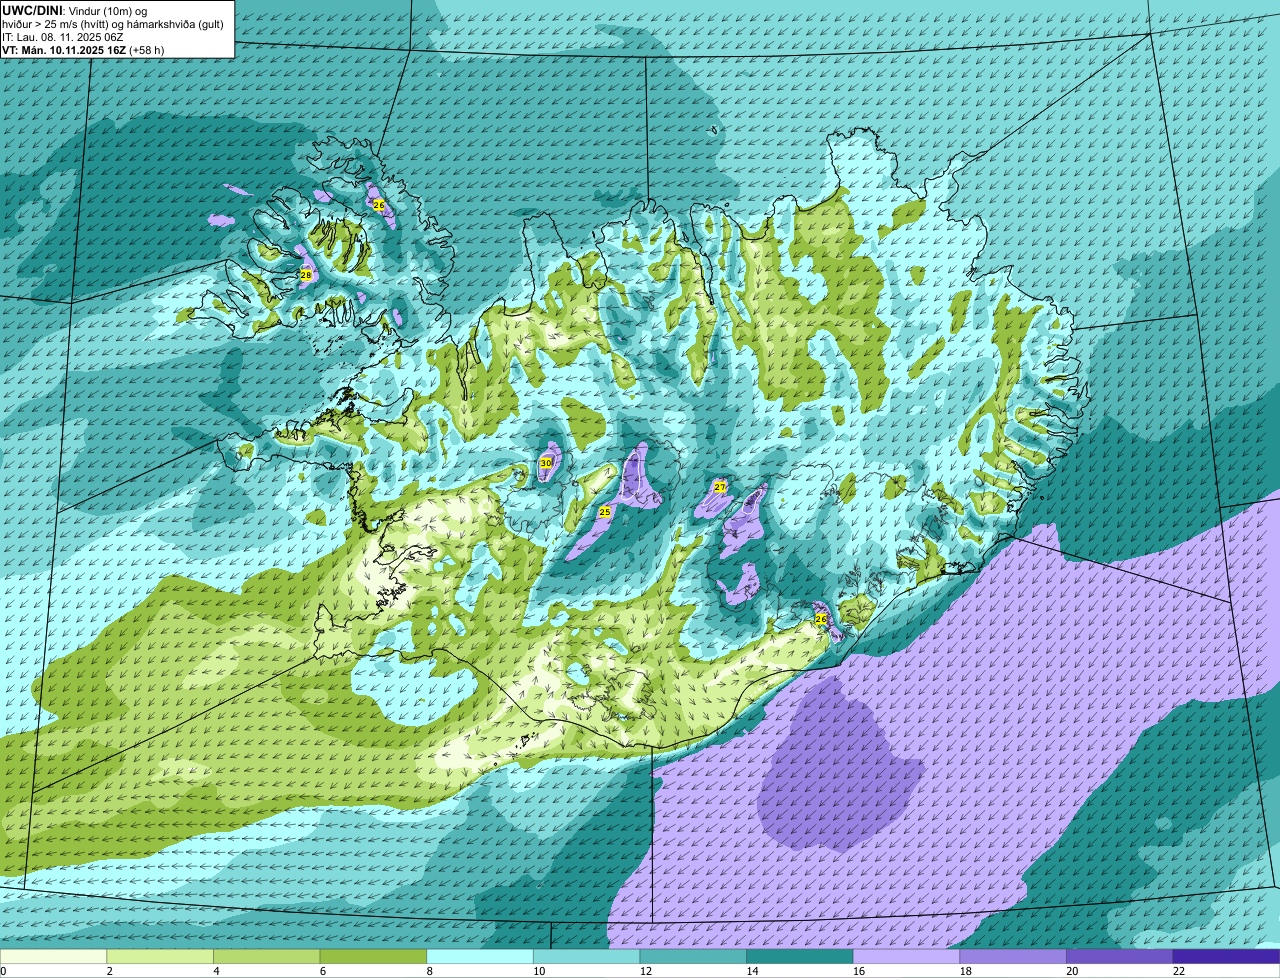Viewport: 1280px width, 978px height.
Task: Select the above-22 m/s indigo legend swatch
Action: [x=1226, y=956]
